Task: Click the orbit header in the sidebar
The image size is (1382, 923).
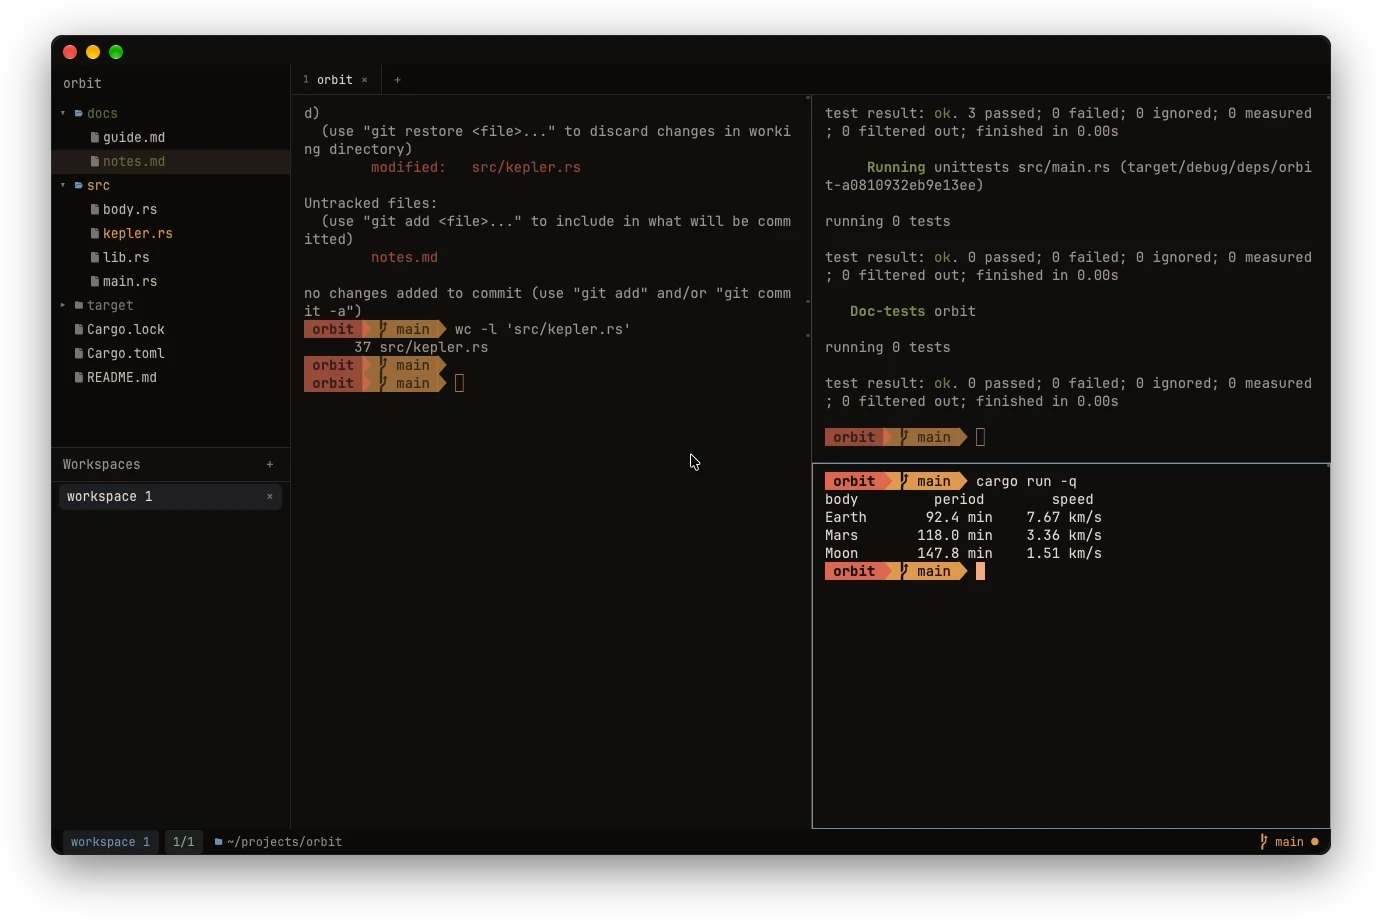Action: click(x=82, y=84)
